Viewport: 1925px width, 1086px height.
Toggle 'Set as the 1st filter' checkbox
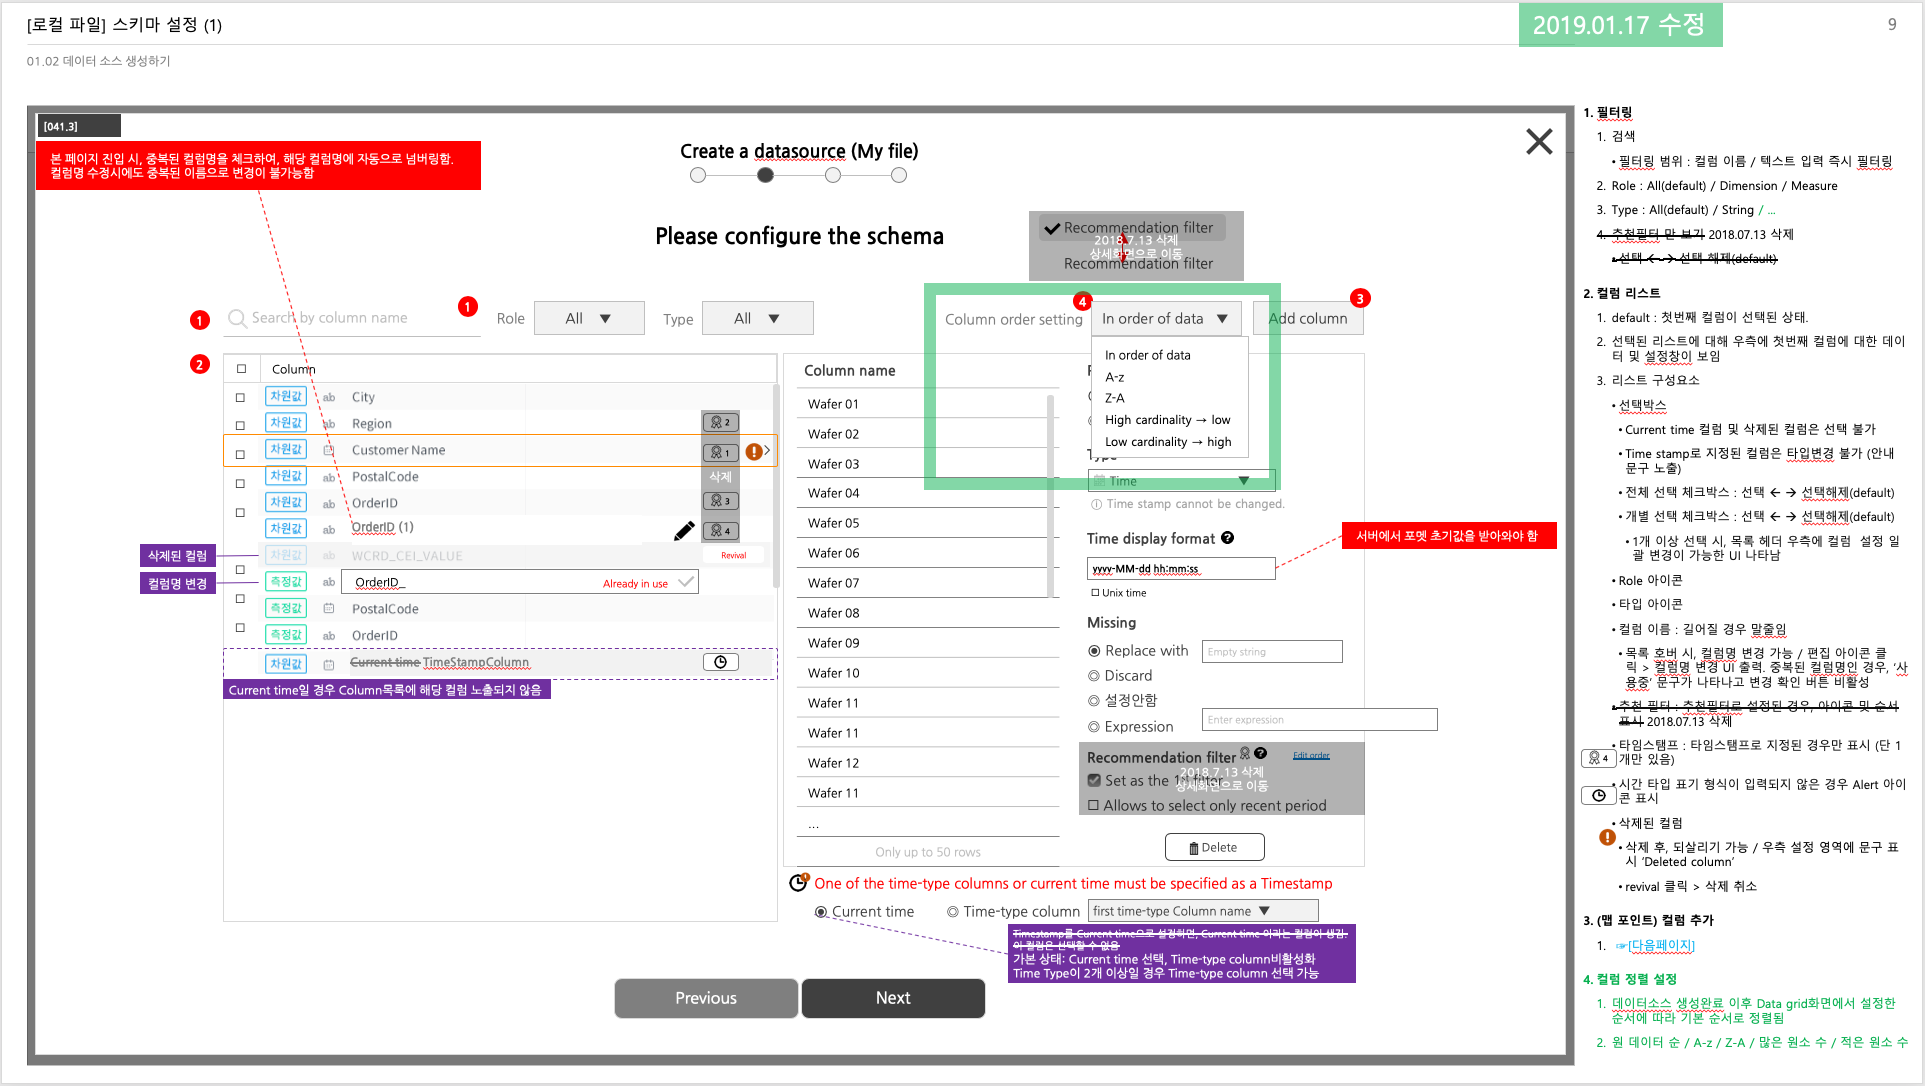point(1094,780)
